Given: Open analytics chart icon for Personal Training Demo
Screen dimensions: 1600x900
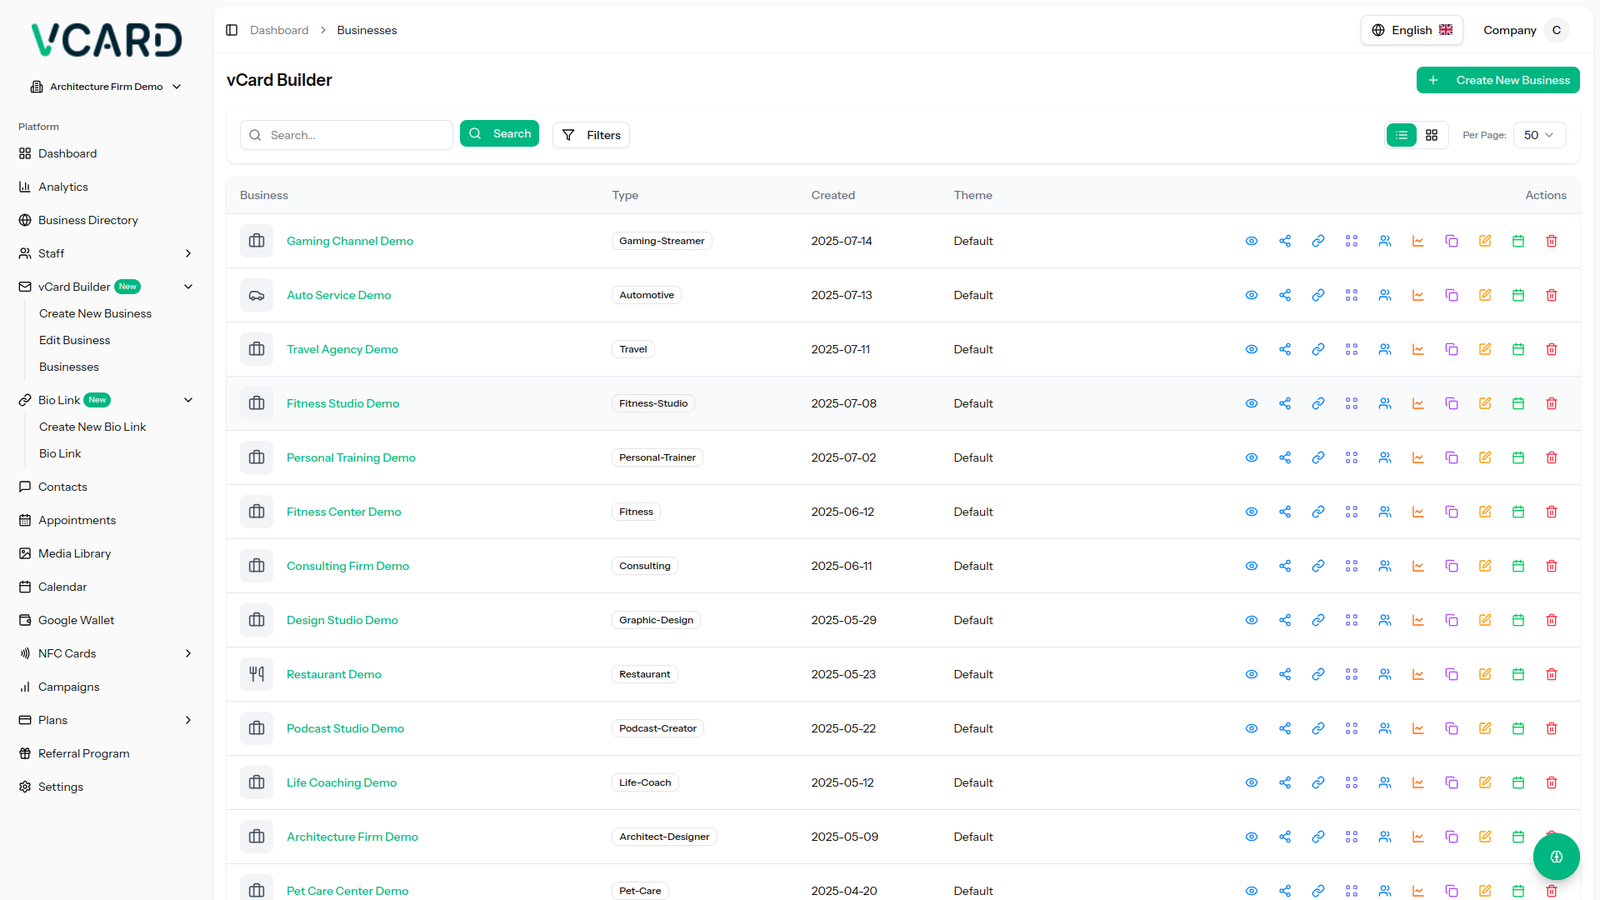Looking at the screenshot, I should [1418, 457].
